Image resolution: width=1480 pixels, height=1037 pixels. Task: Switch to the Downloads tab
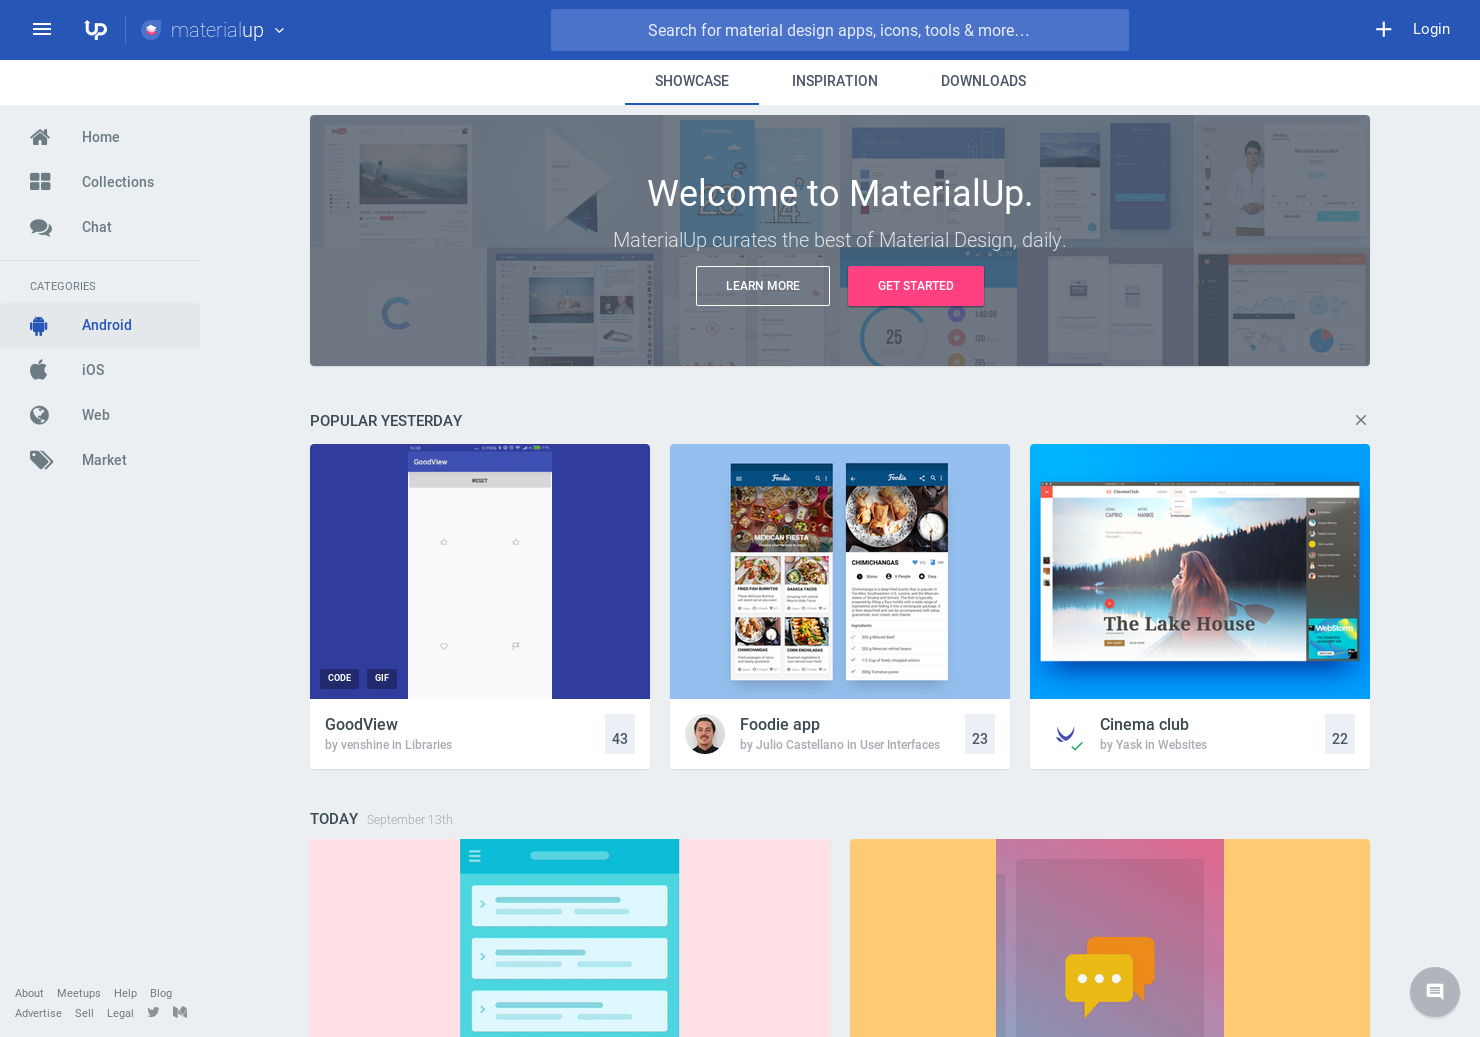click(x=983, y=81)
